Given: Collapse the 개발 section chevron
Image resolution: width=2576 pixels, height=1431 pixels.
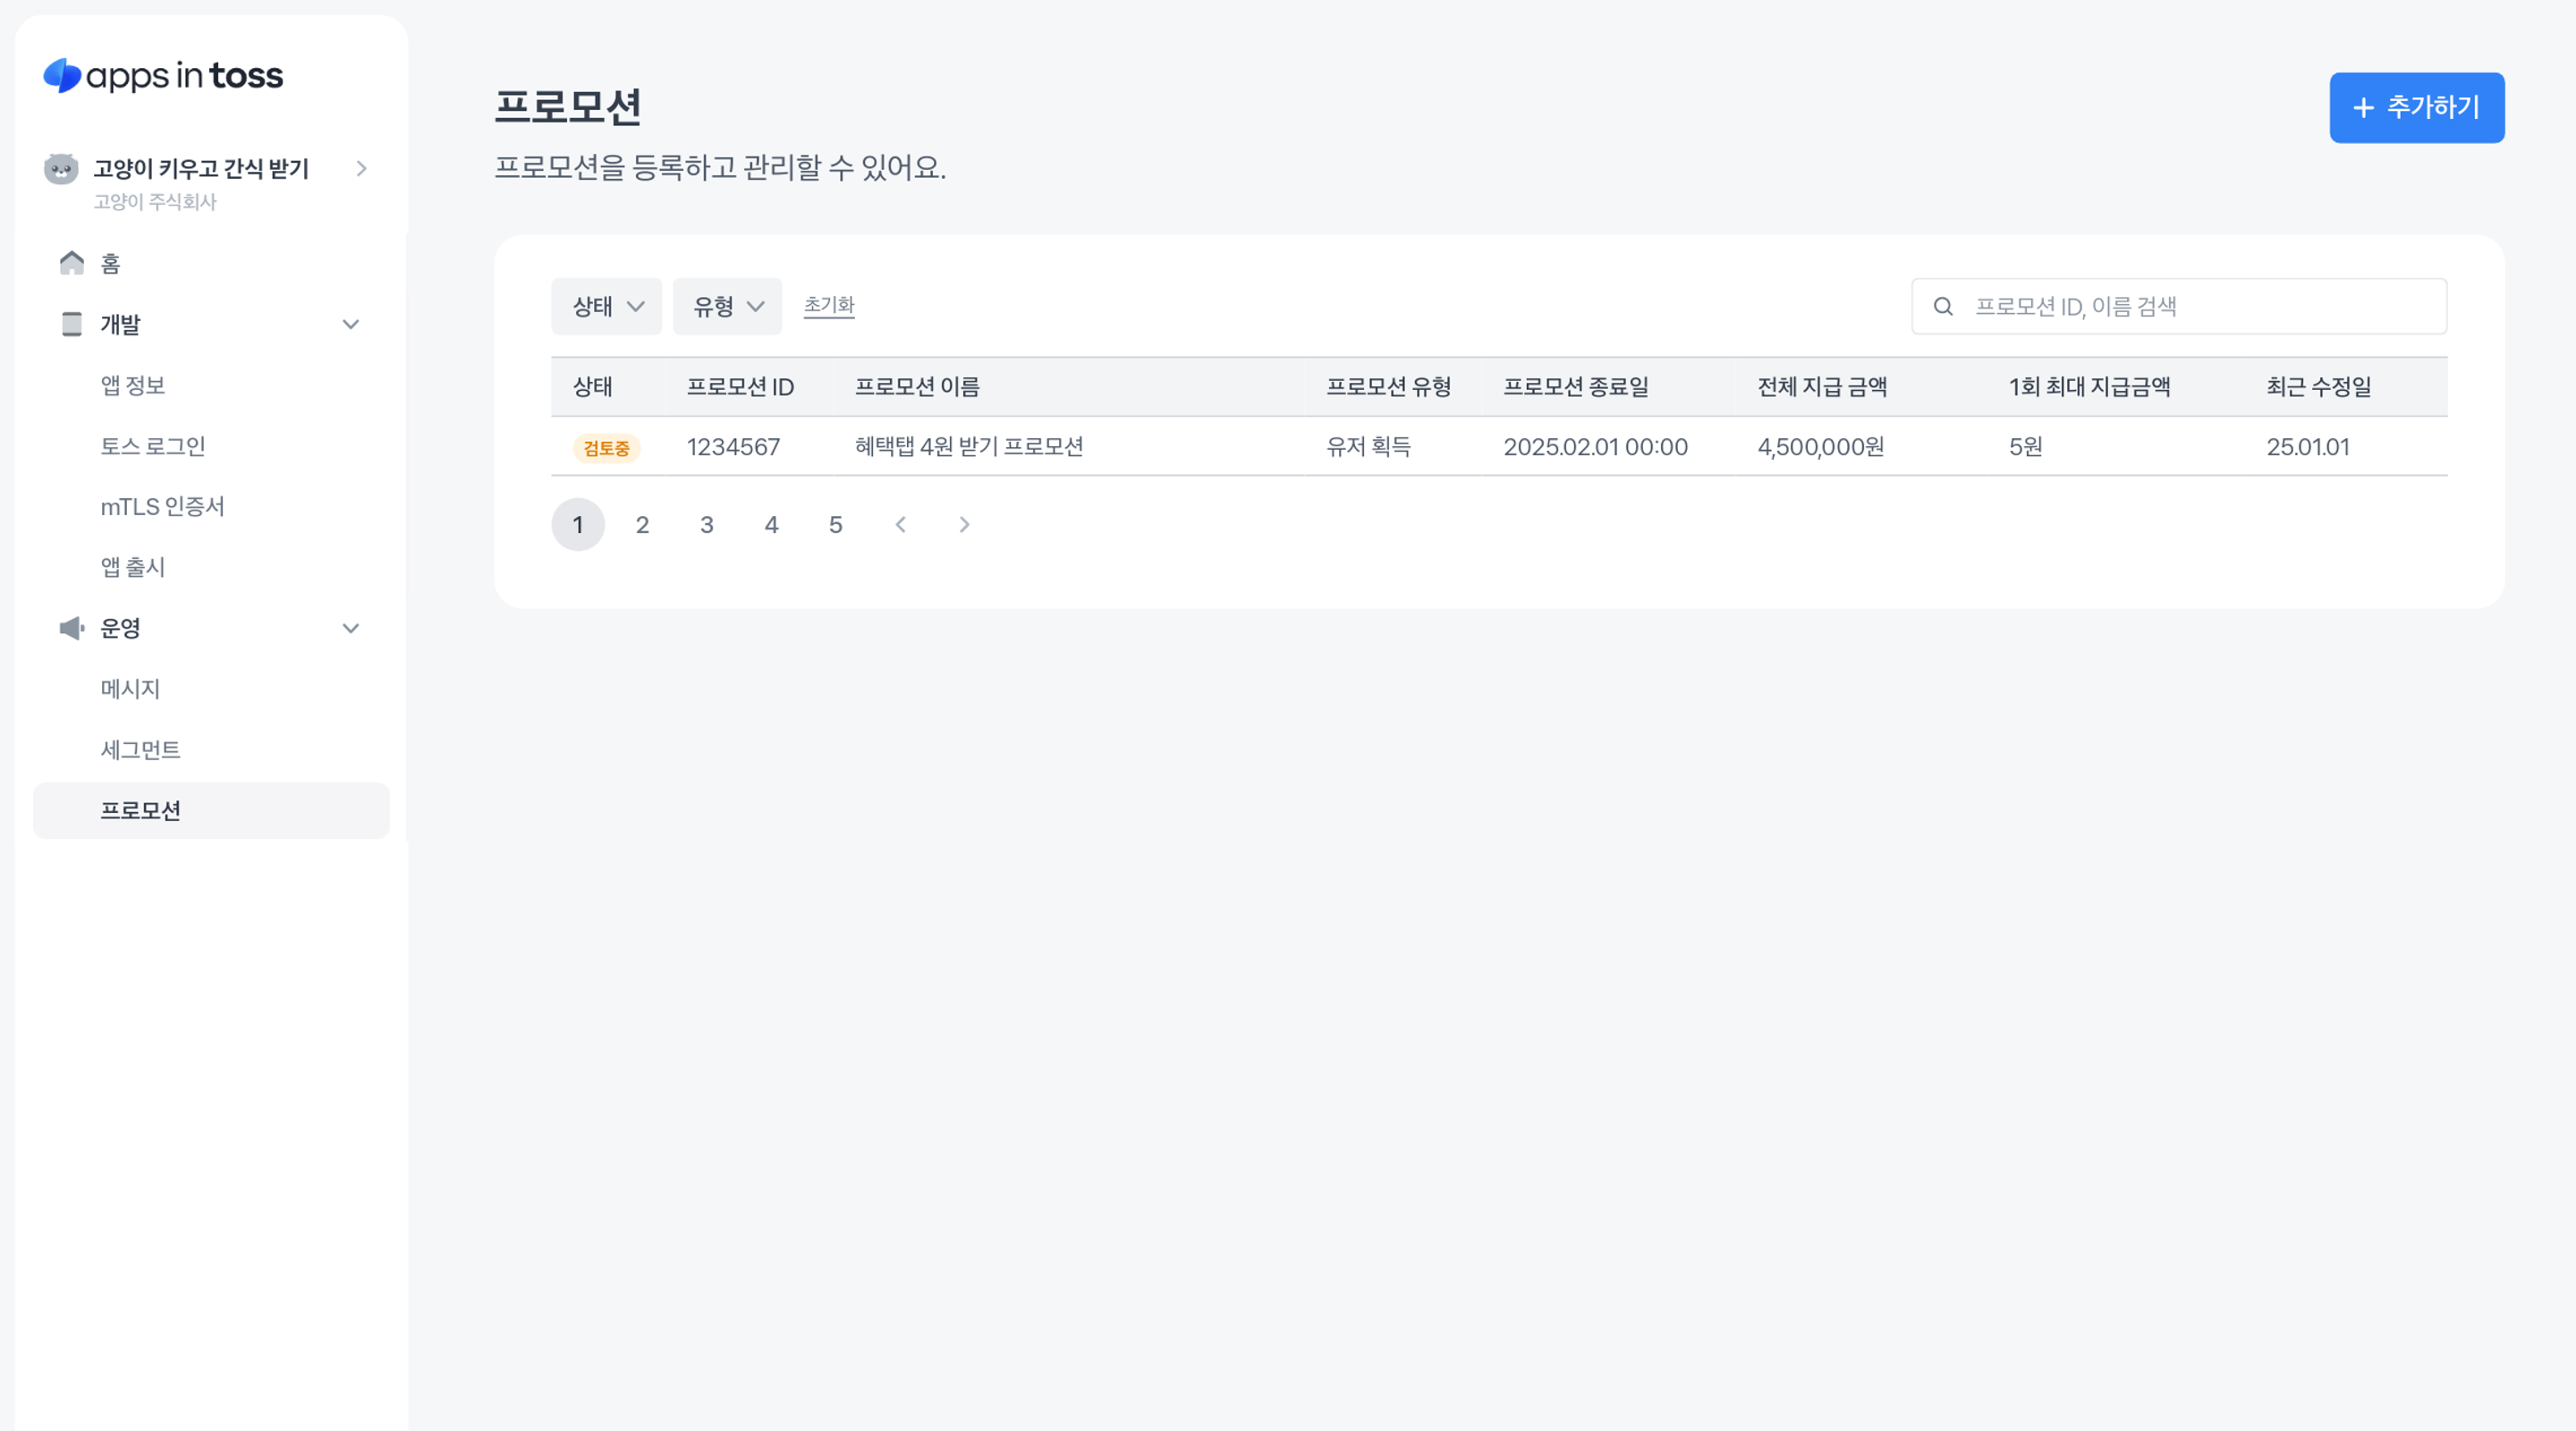Looking at the screenshot, I should click(351, 324).
